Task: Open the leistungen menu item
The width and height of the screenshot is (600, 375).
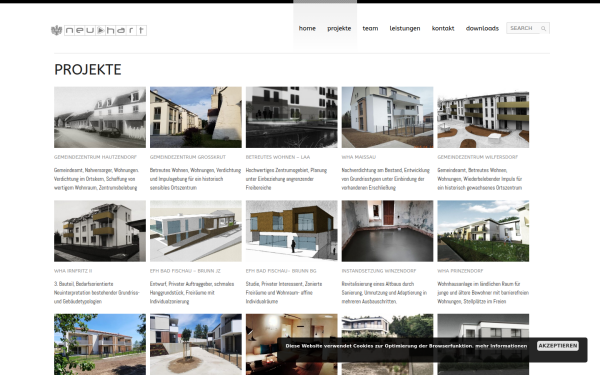Action: tap(404, 28)
